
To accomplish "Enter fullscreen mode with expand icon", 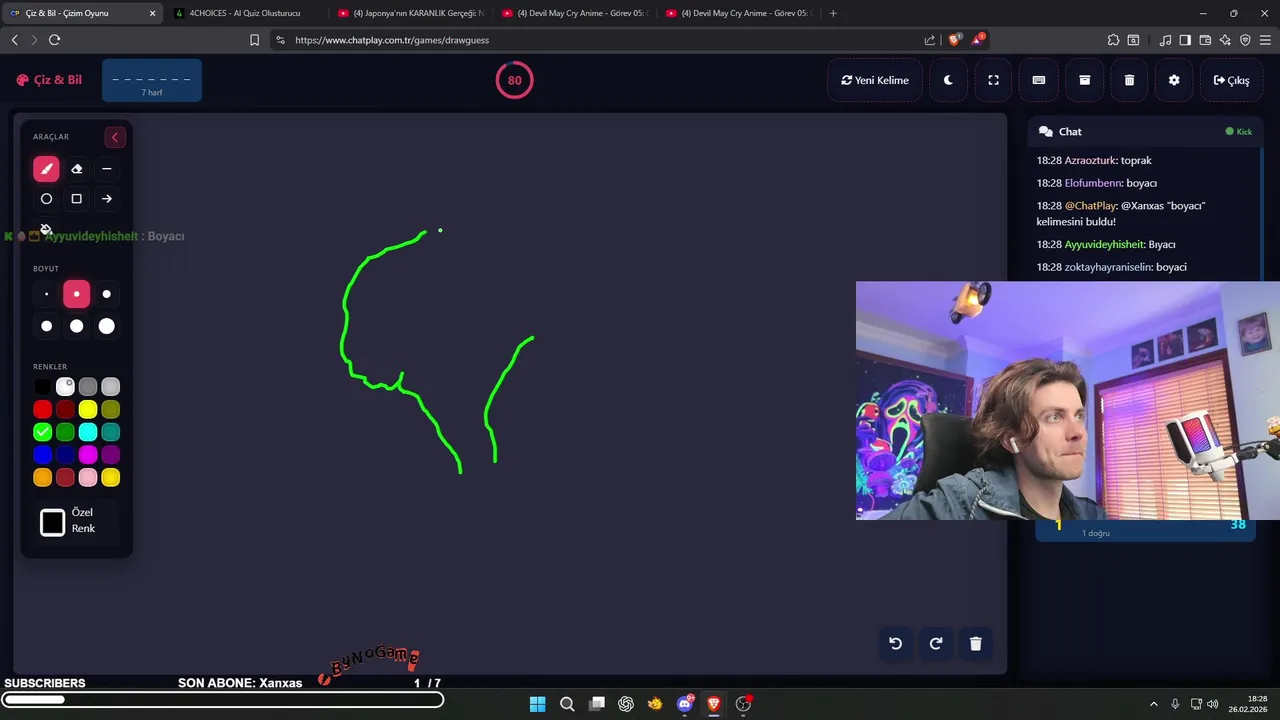I will [x=993, y=80].
